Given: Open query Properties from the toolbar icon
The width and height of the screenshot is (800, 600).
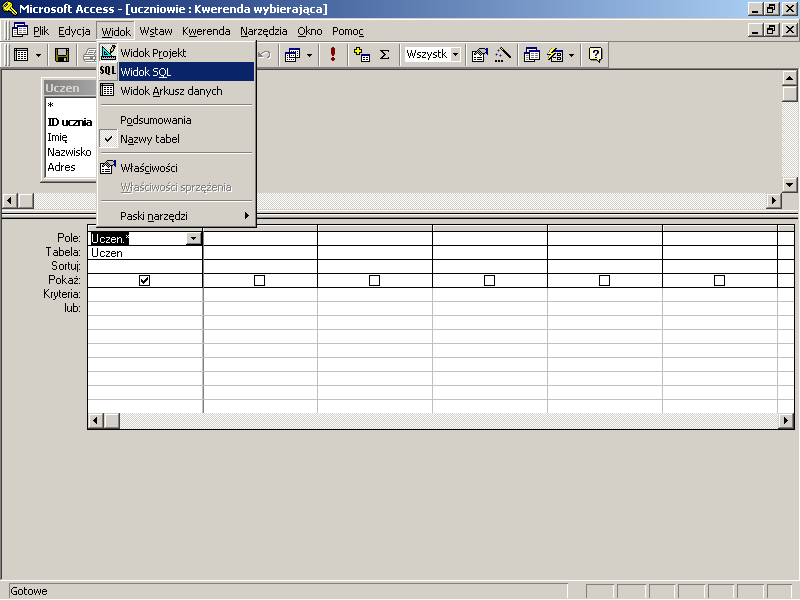Looking at the screenshot, I should [x=479, y=55].
